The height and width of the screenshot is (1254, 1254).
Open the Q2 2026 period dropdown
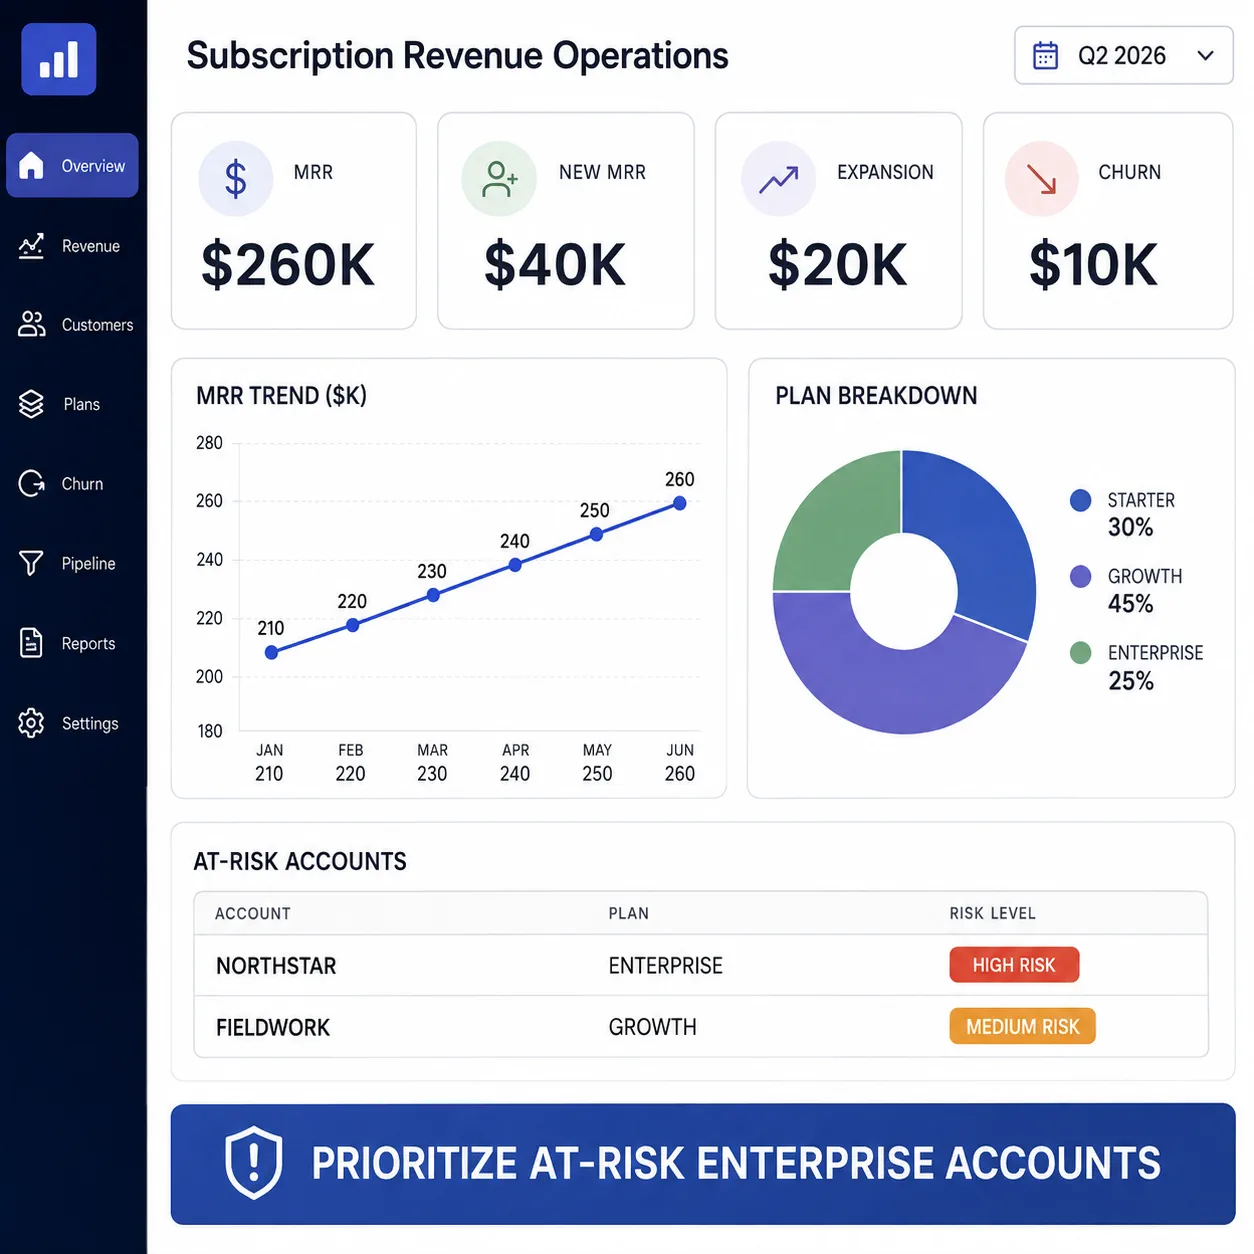1124,55
